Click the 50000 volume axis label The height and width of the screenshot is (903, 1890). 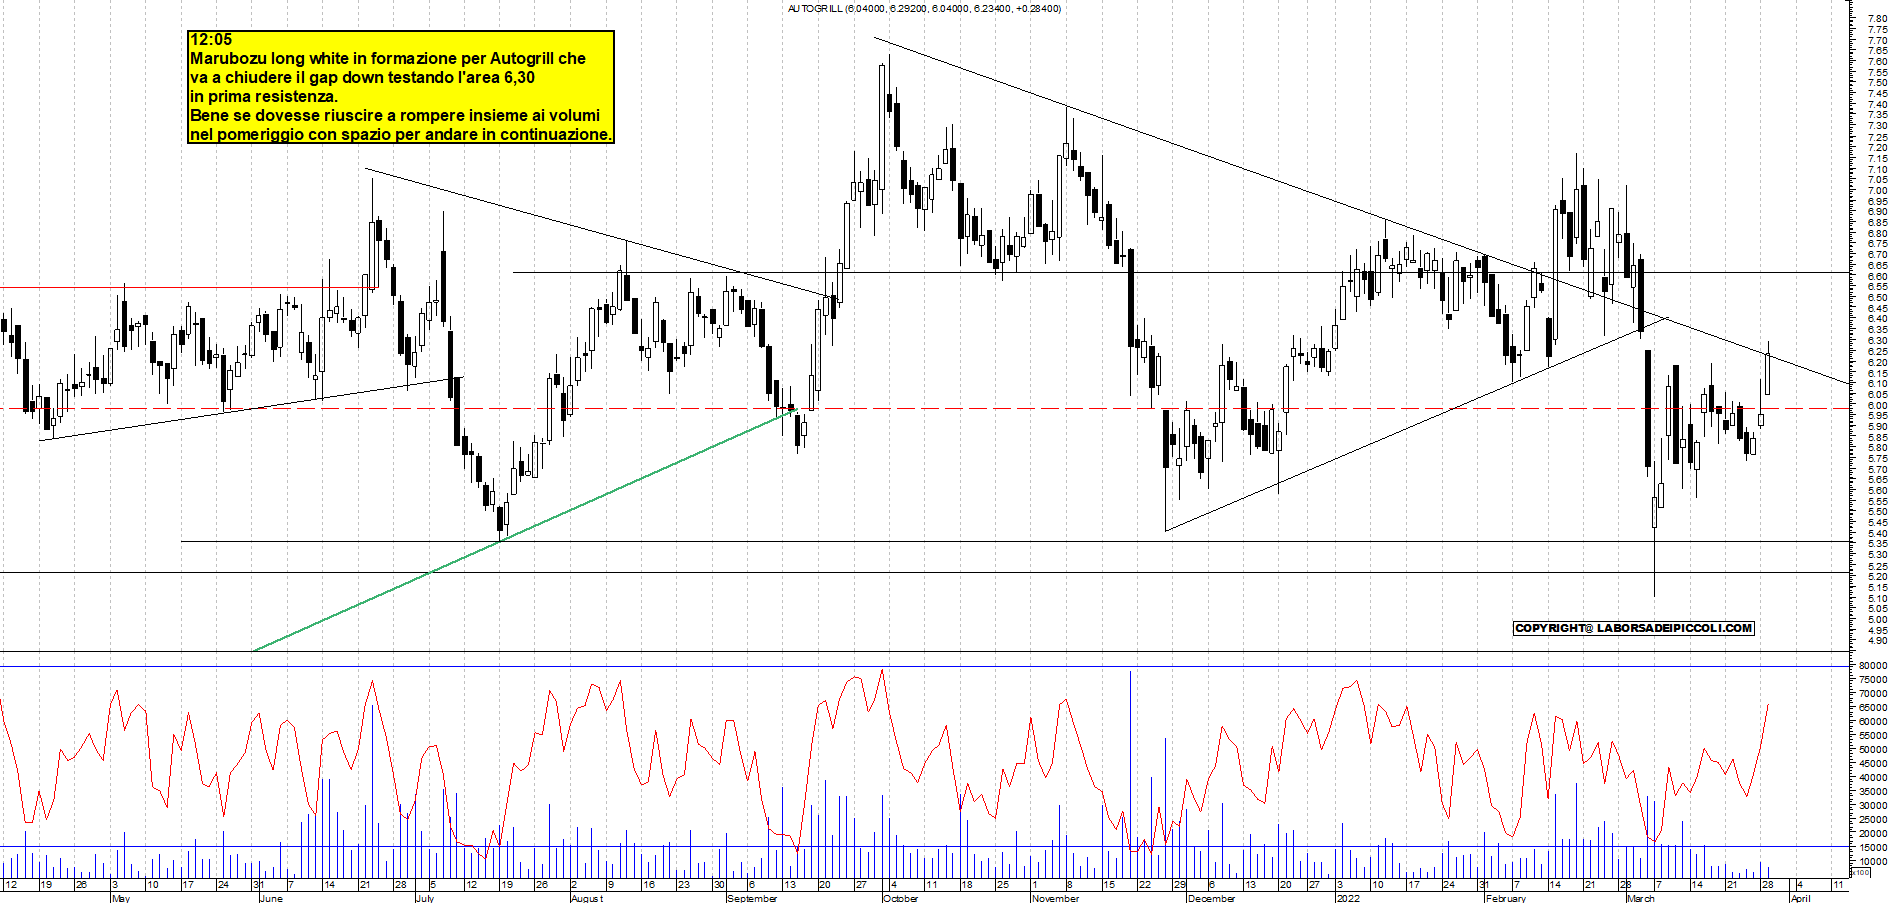pos(1873,749)
